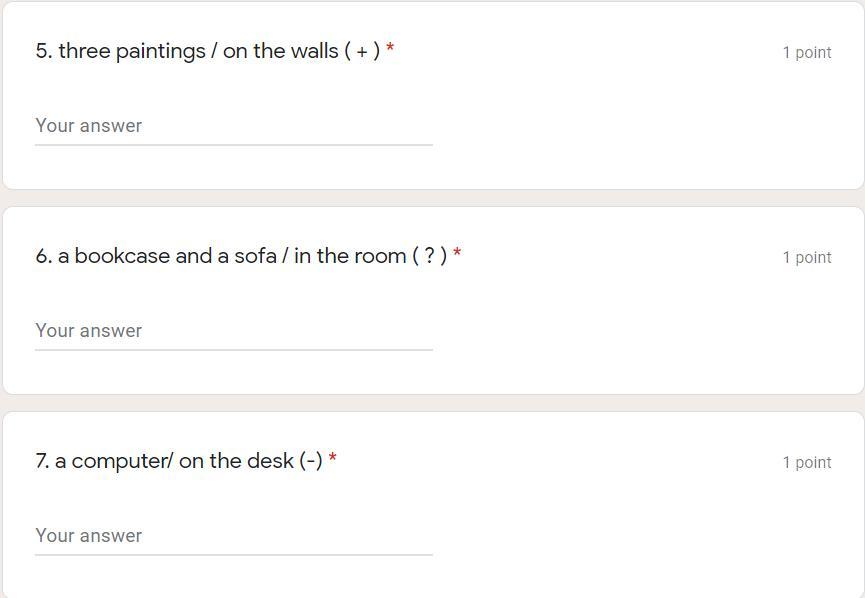The height and width of the screenshot is (598, 865).
Task: Click the word "computer/" in question 7
Action: (x=122, y=461)
